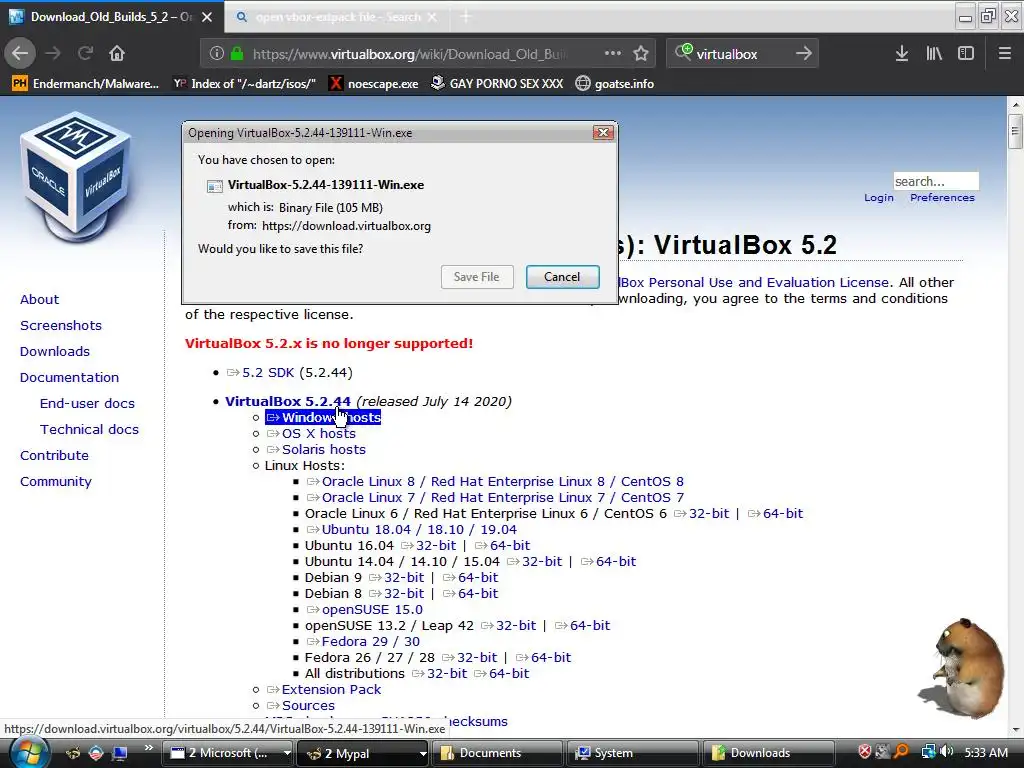
Task: Open the Downloads sidebar link
Action: pos(55,351)
